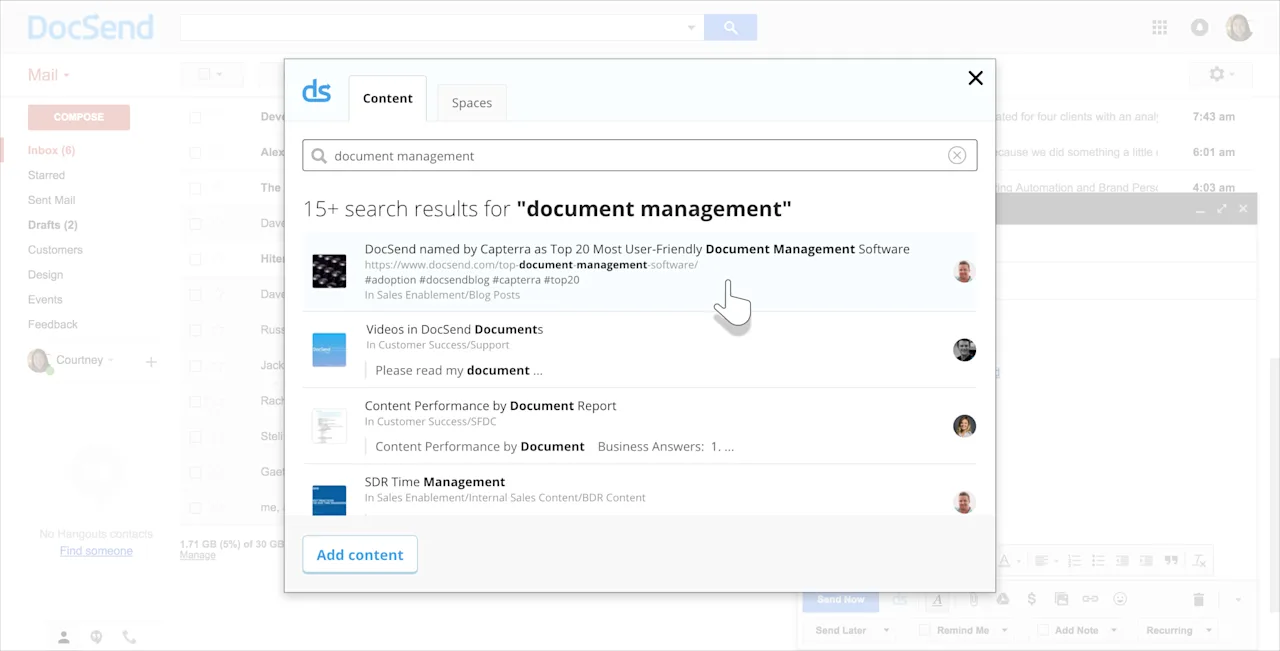Click the search magnifier icon in DocSend search

click(x=318, y=155)
